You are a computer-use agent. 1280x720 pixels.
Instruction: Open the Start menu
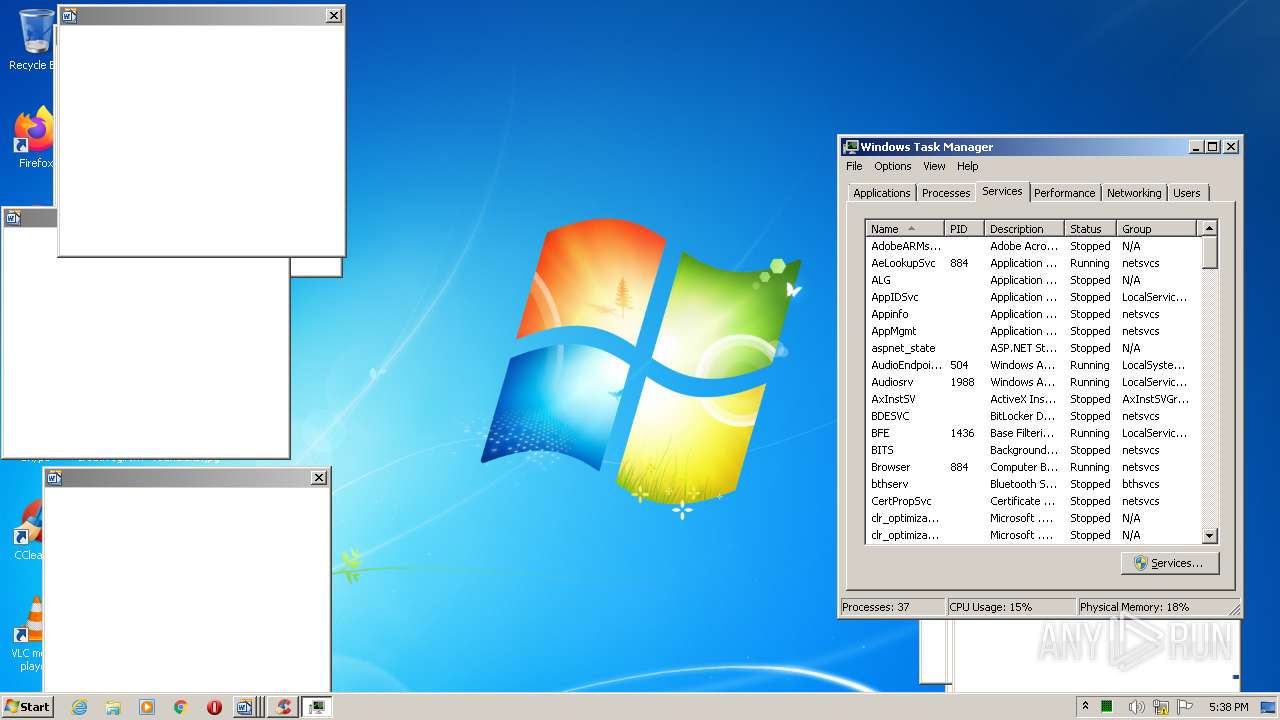(x=27, y=706)
